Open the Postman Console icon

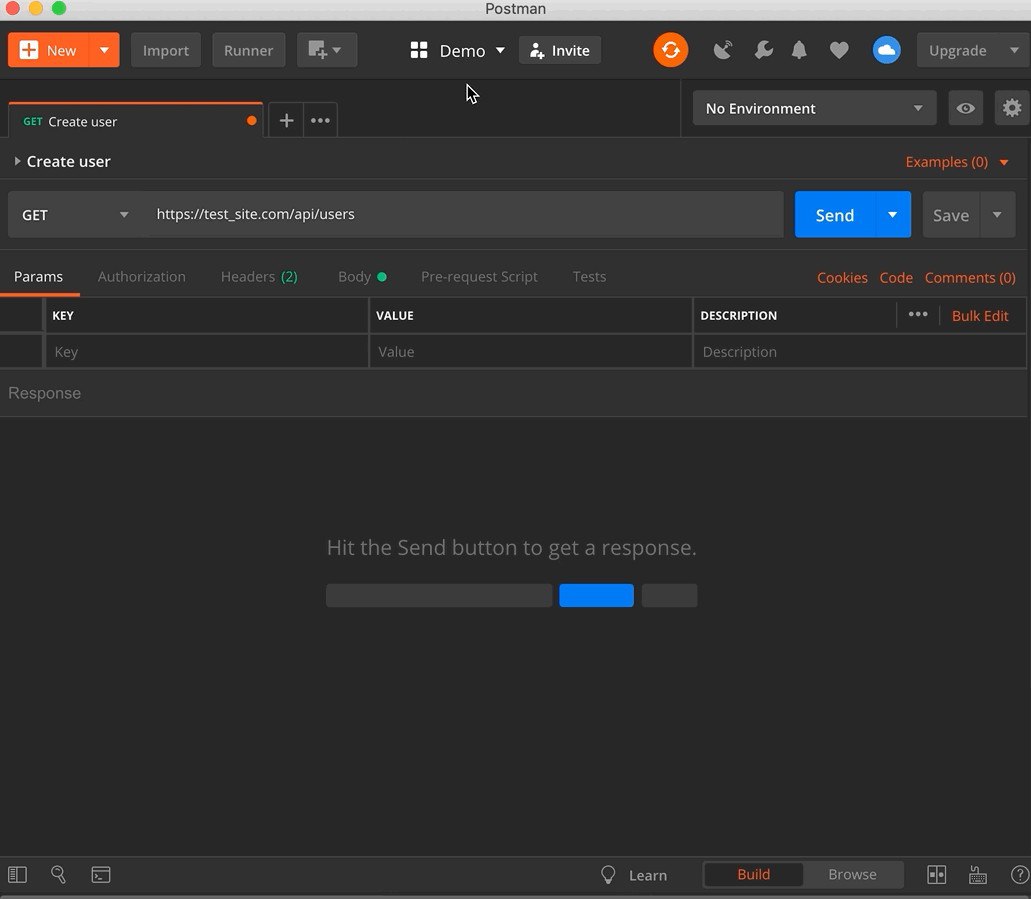coord(101,874)
